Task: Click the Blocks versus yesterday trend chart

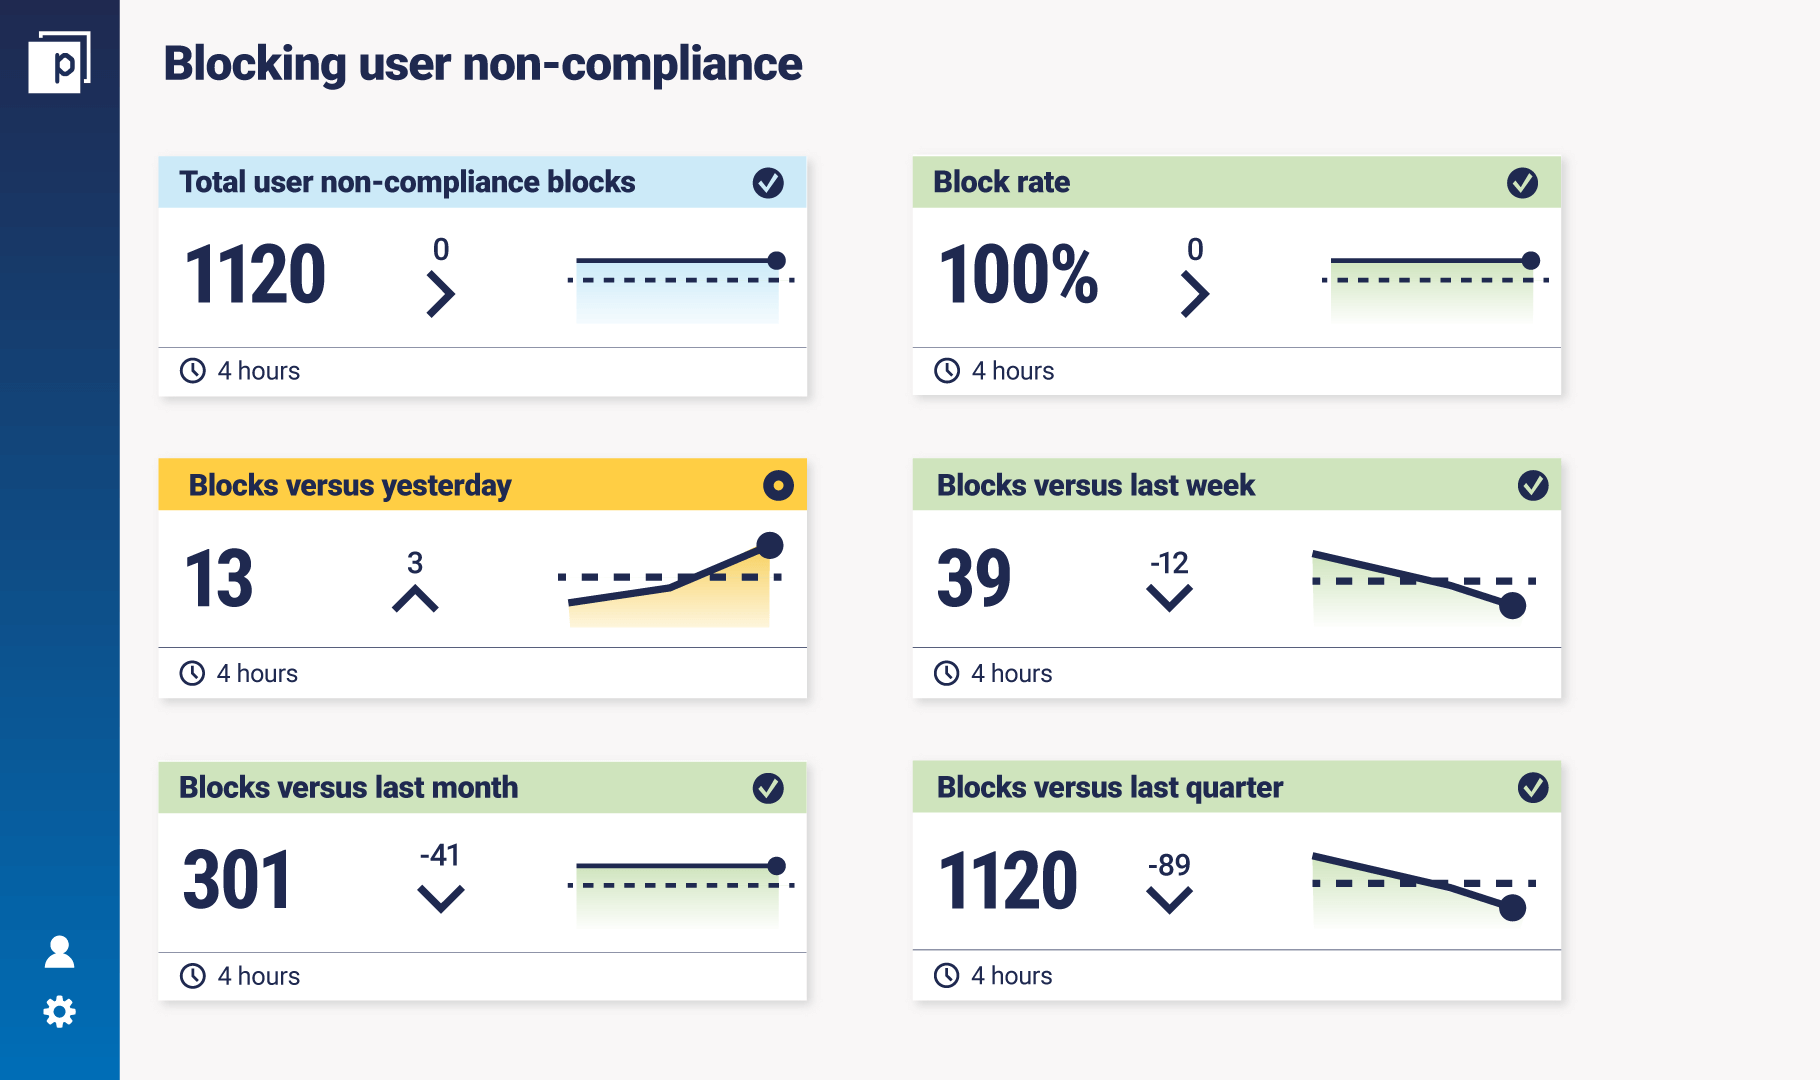Action: 670,585
